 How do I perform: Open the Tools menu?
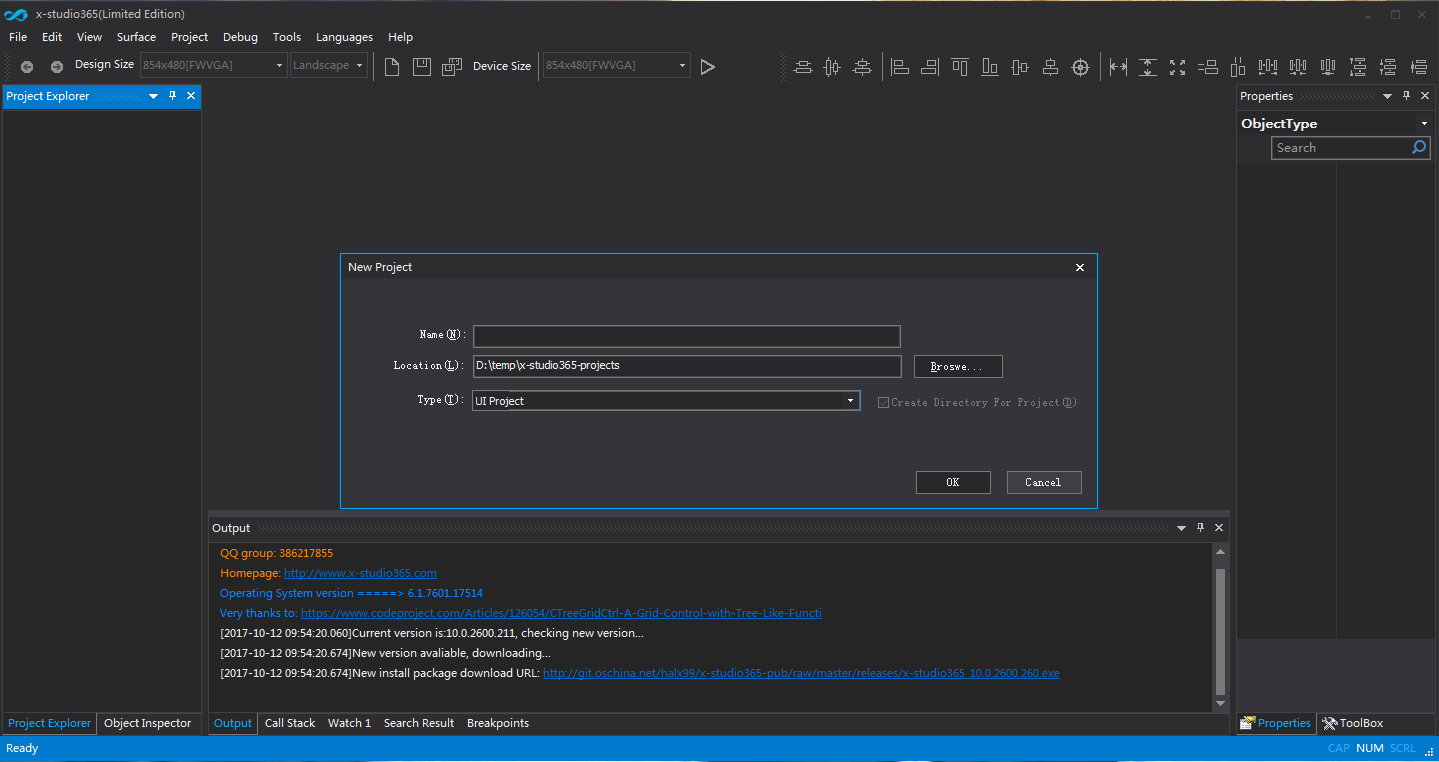(287, 37)
